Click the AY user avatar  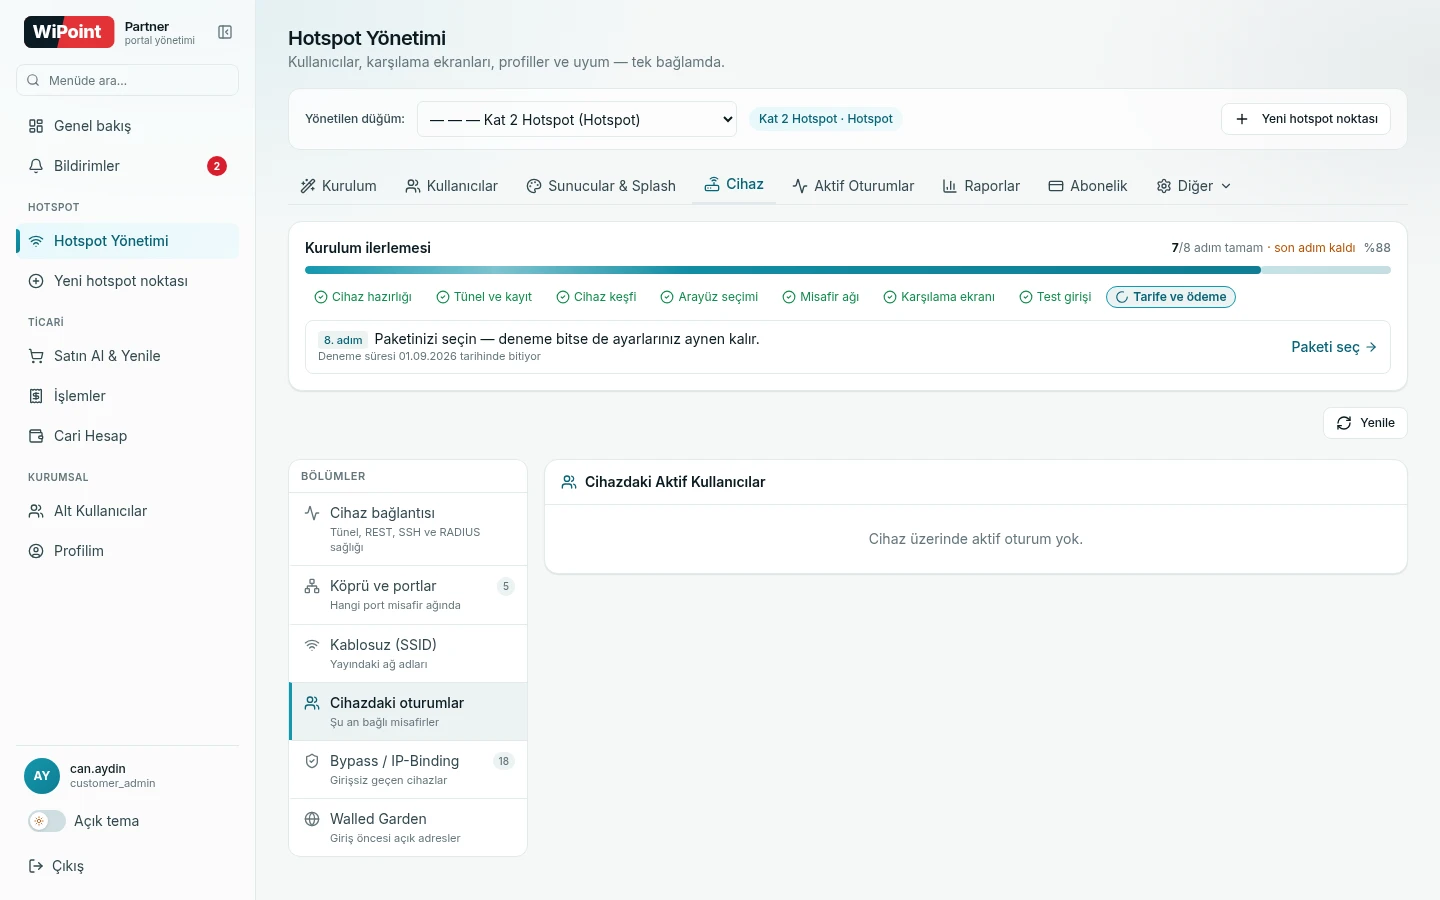click(x=42, y=776)
